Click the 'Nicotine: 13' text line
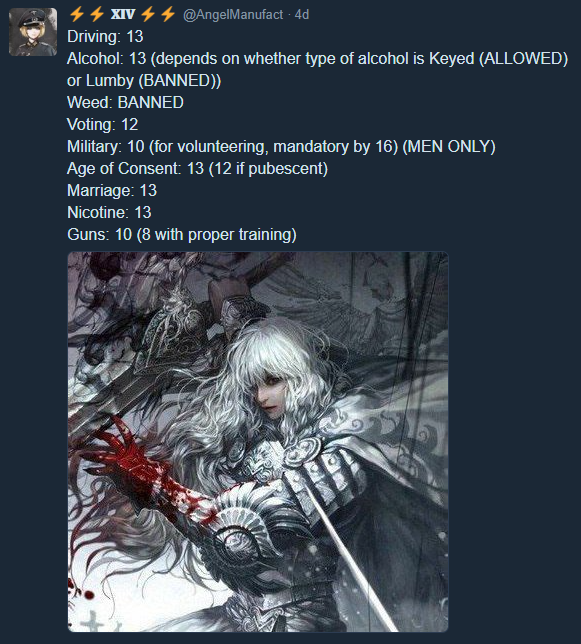This screenshot has width=581, height=644. (109, 212)
